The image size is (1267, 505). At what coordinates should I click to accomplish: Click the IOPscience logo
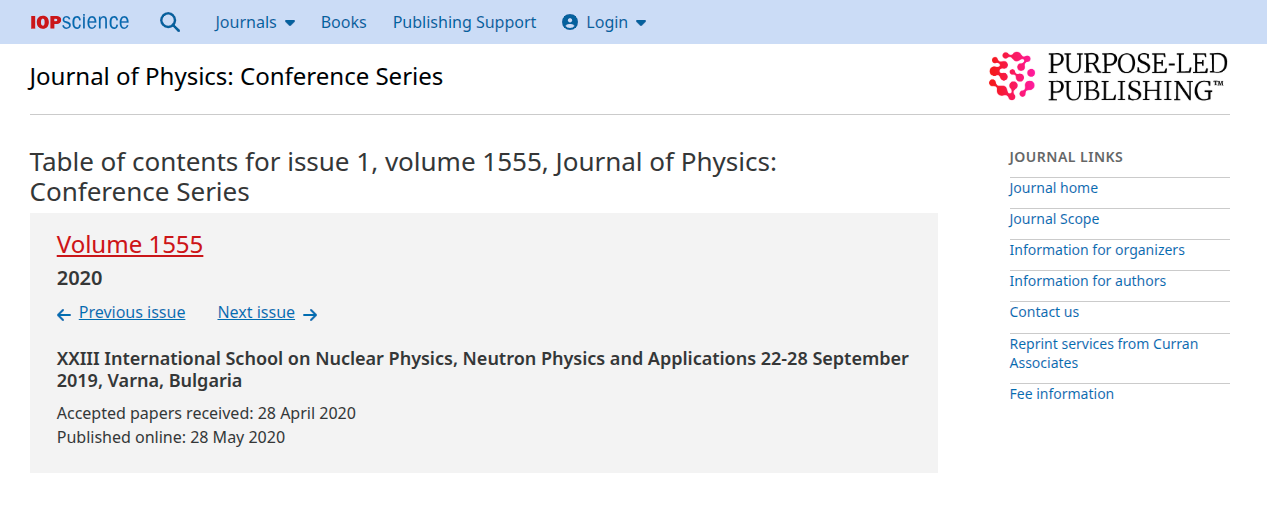tap(79, 22)
